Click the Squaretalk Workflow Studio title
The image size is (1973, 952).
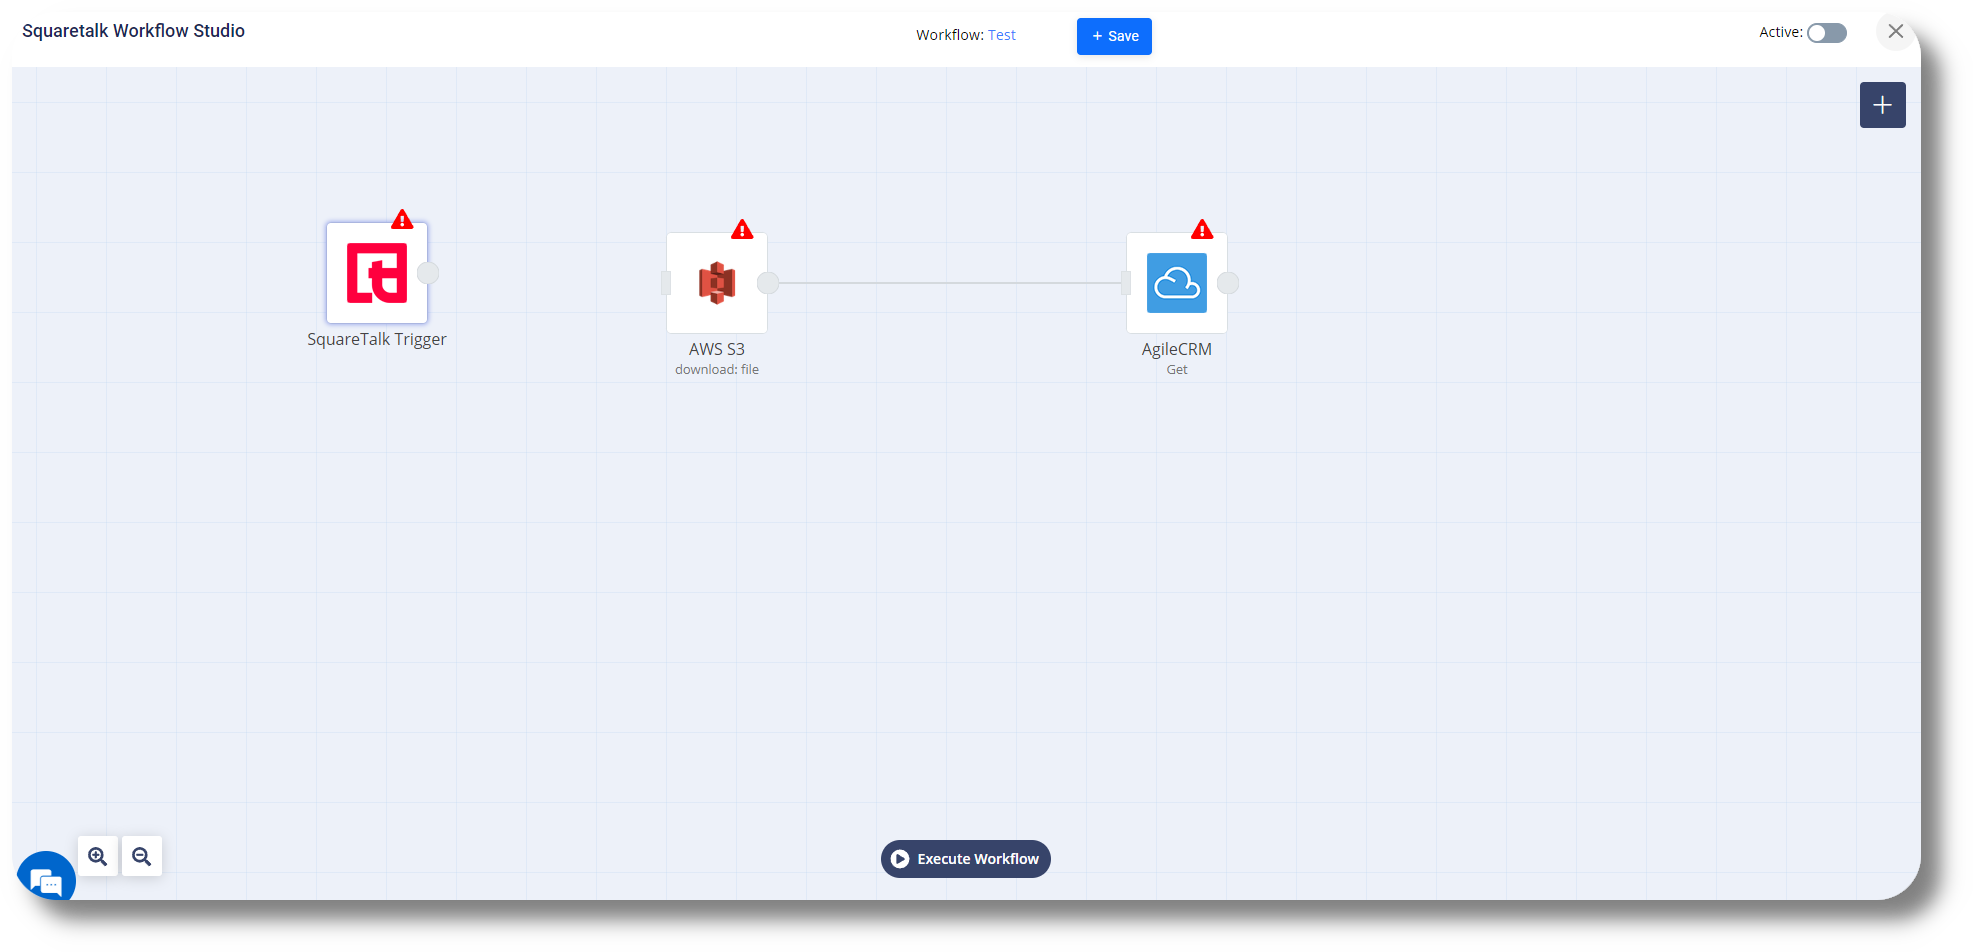[134, 31]
